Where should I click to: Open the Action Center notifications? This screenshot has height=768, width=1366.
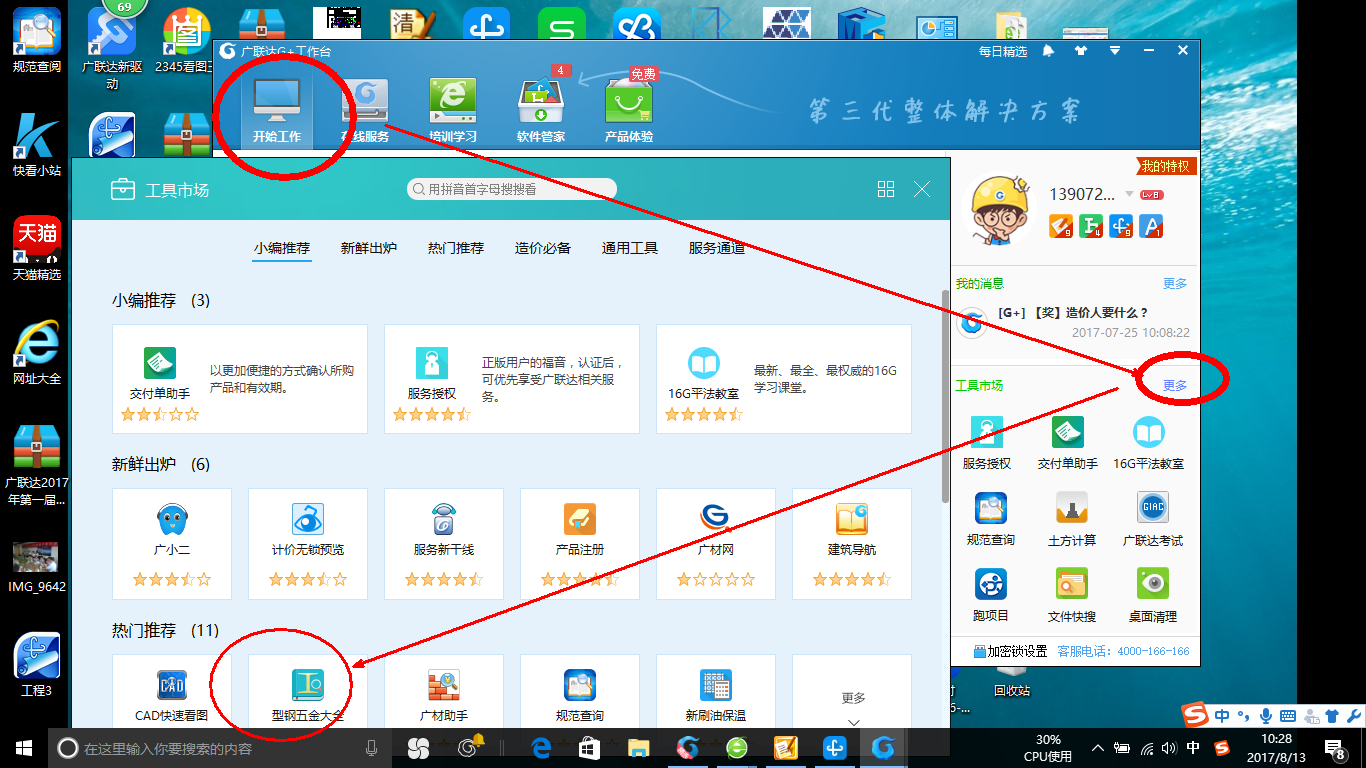pos(1335,748)
